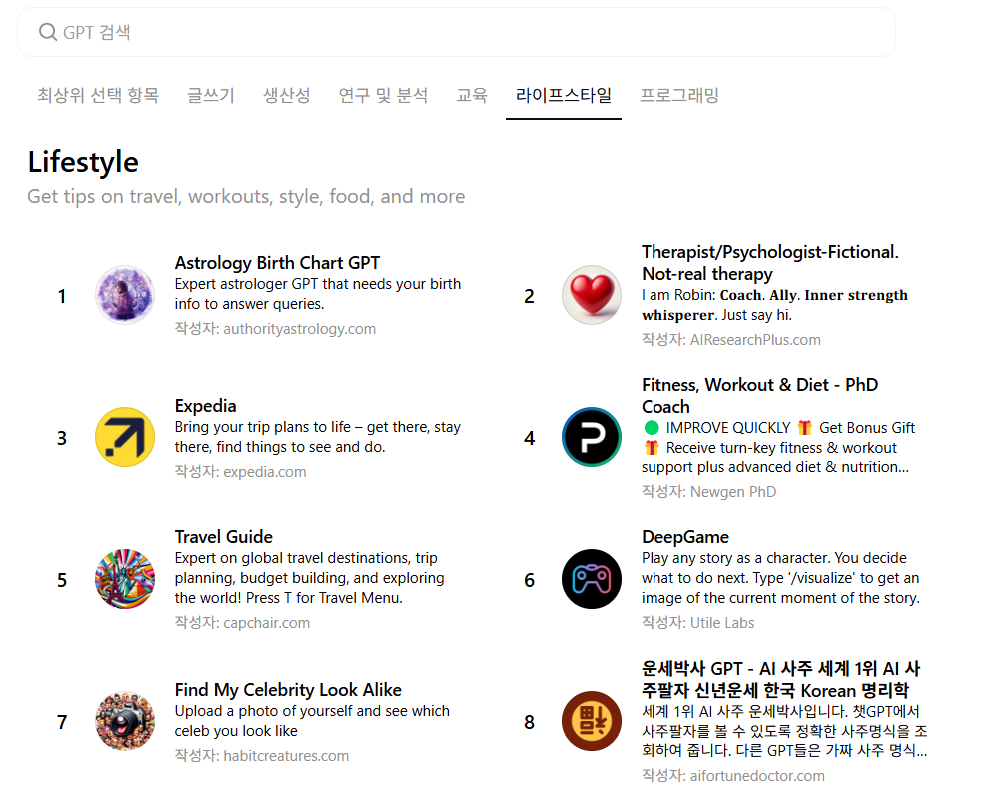
Task: Switch to the 프로그래밍 tab
Action: (x=679, y=95)
